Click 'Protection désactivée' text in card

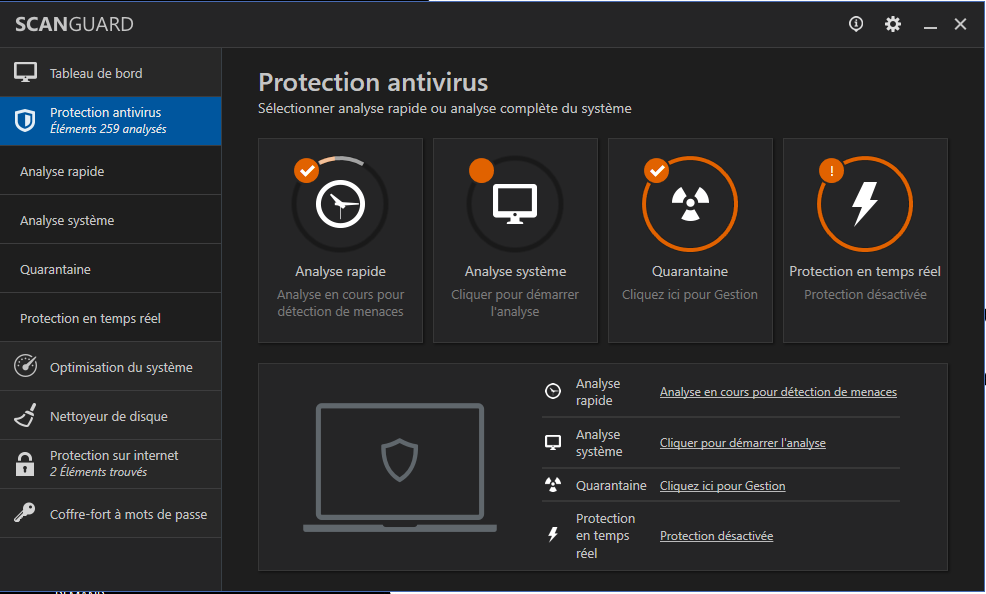click(865, 294)
